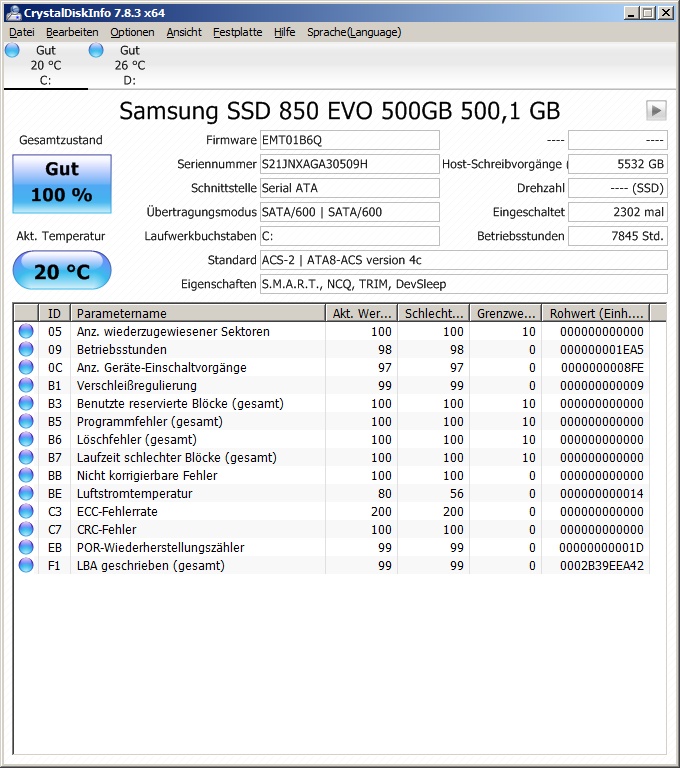The width and height of the screenshot is (680, 768).
Task: Click status orb for row B5 Programmfehler
Action: pos(26,421)
